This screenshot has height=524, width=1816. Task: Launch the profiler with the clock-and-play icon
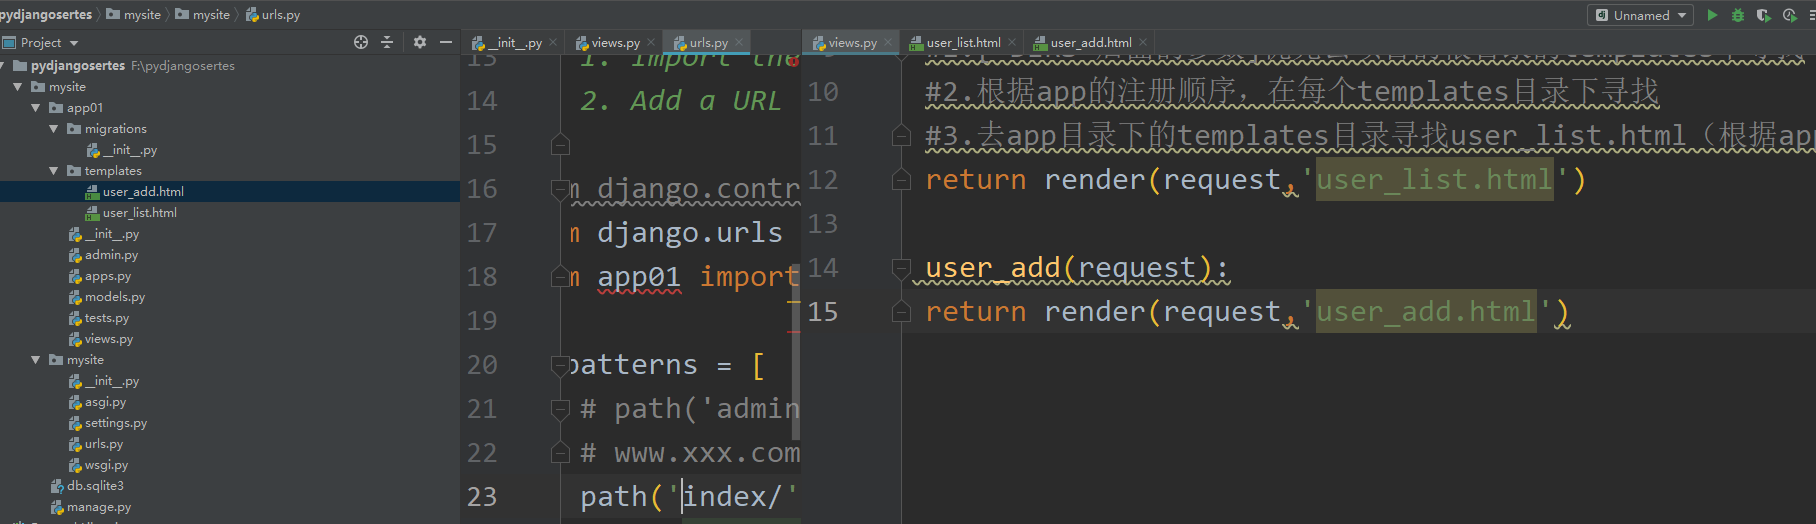[x=1790, y=15]
